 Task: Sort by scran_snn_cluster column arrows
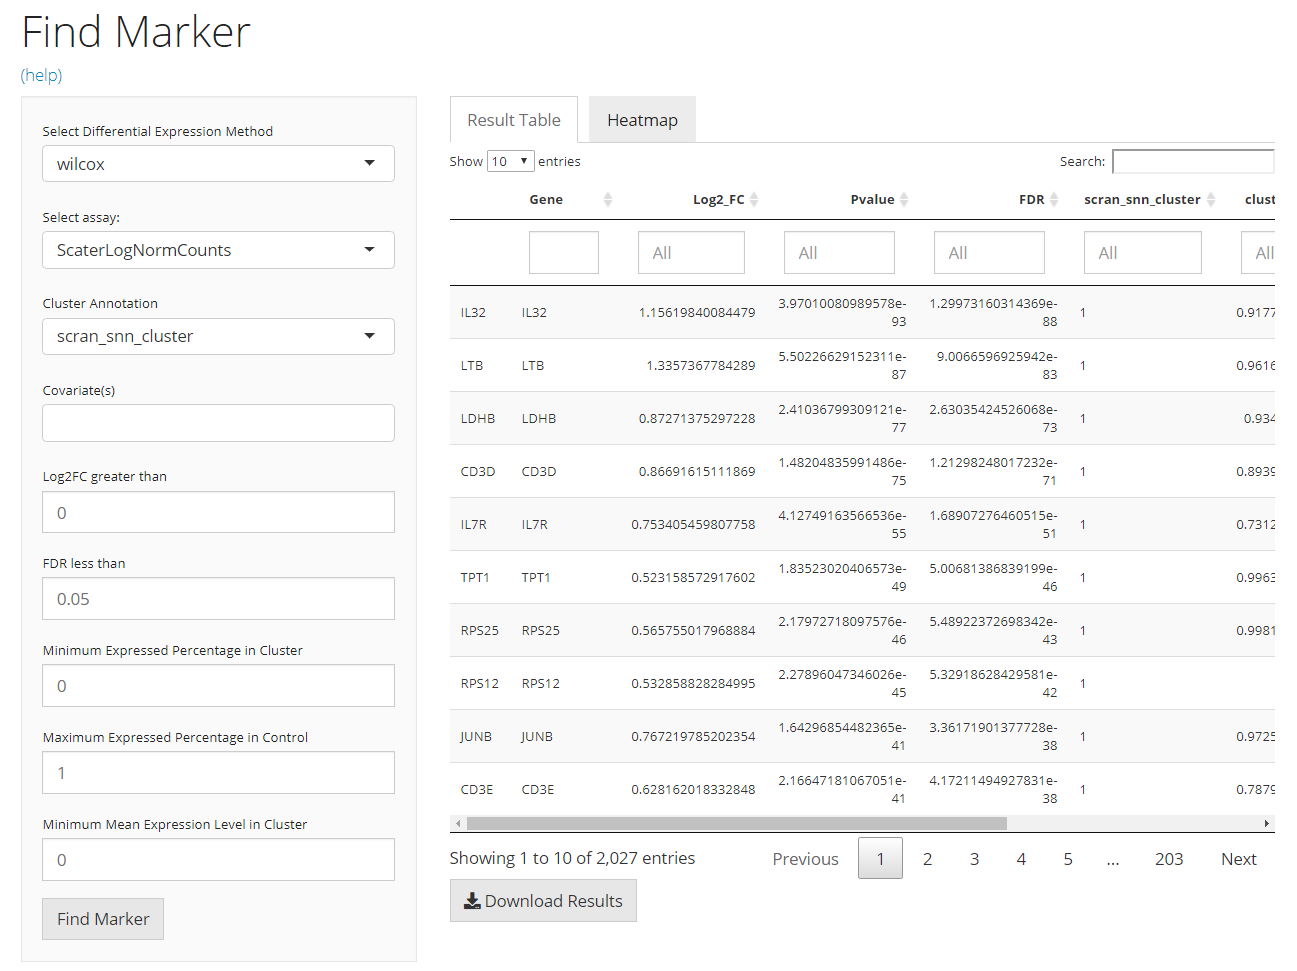coord(1211,200)
